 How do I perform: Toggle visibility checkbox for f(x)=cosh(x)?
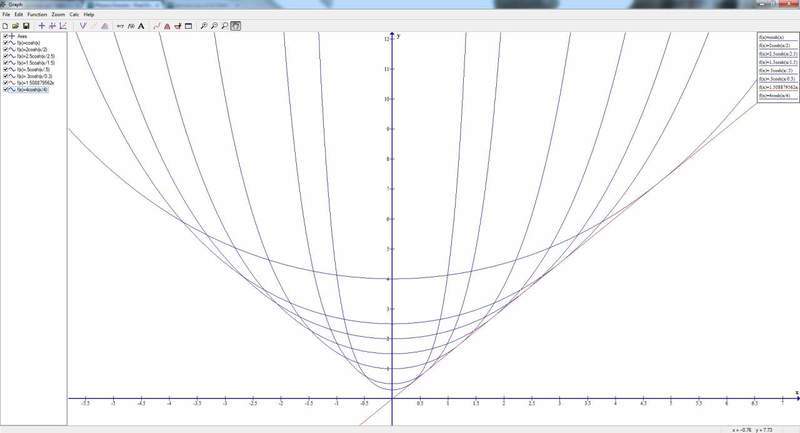coord(6,43)
